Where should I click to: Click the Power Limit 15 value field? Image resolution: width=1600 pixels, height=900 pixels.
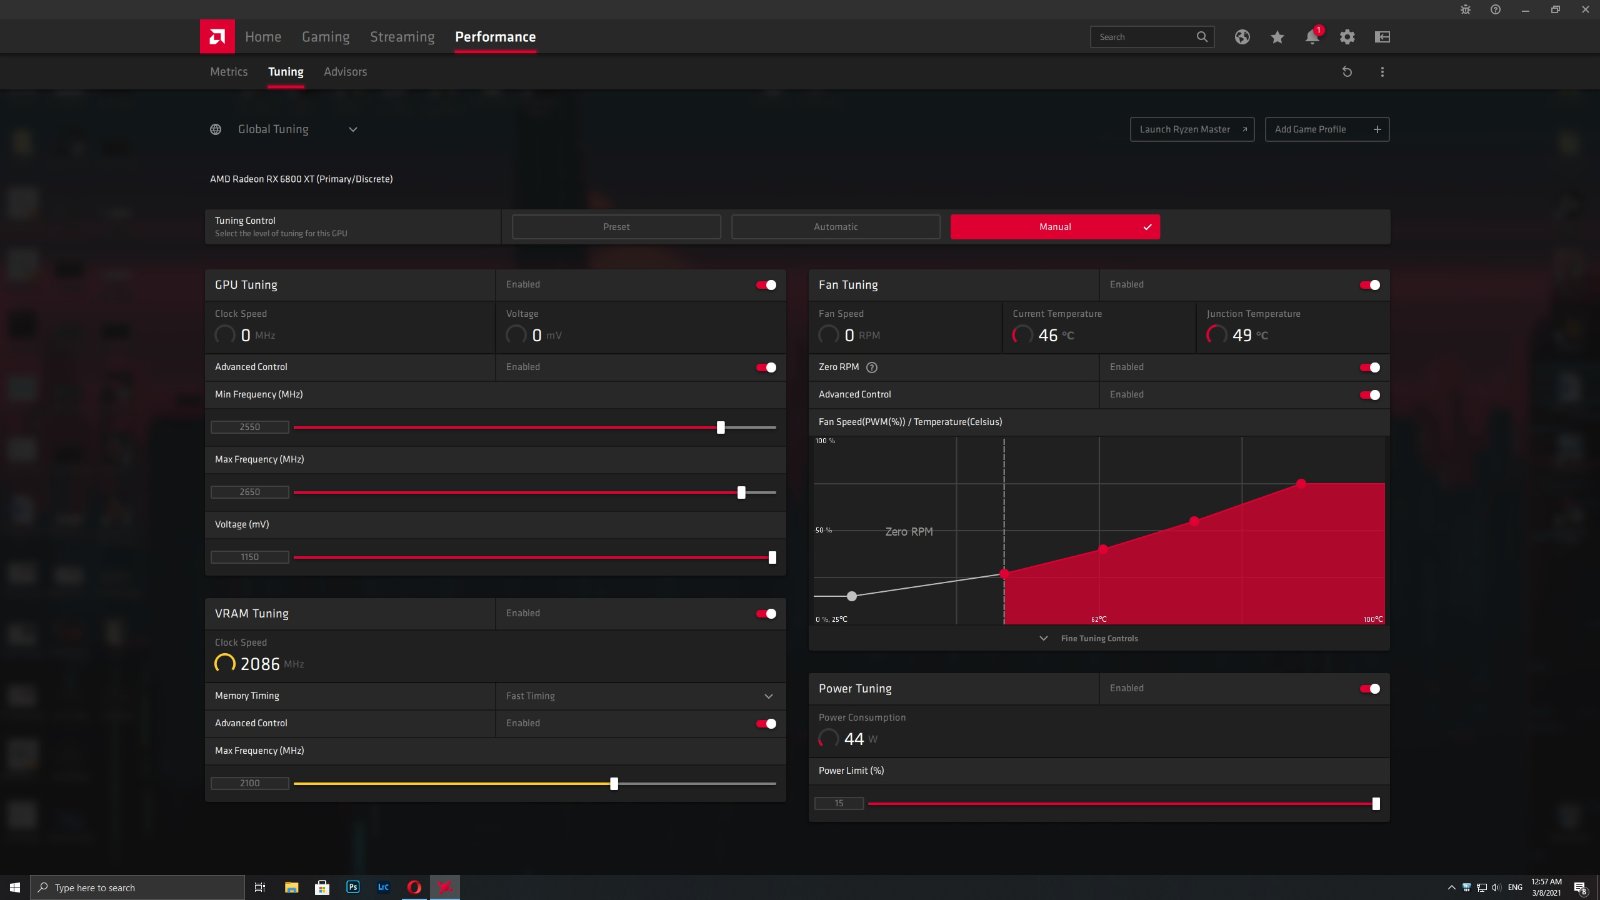tap(839, 804)
